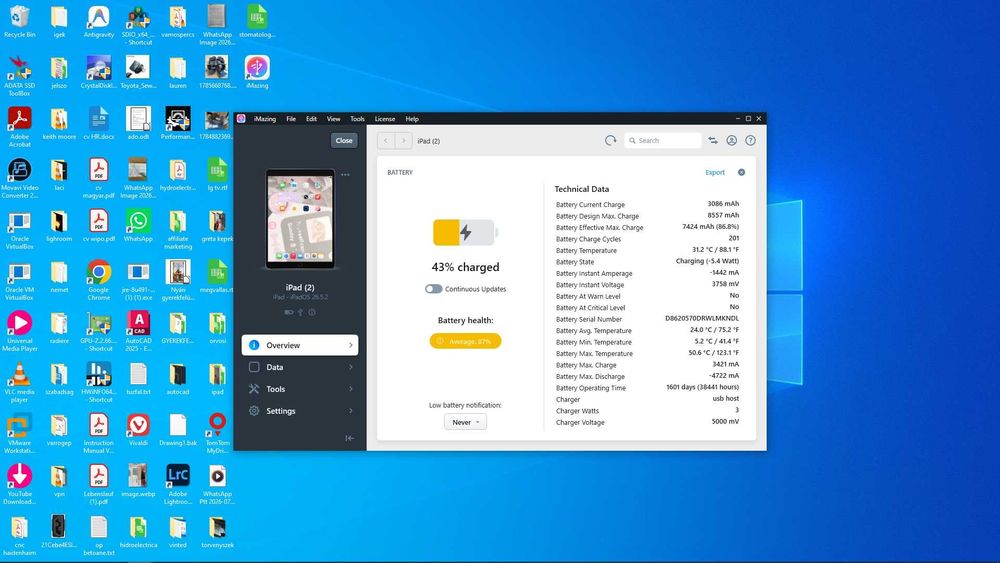This screenshot has height=563, width=1000.
Task: Open TomTom MyDrive desktop icon
Action: tap(217, 433)
